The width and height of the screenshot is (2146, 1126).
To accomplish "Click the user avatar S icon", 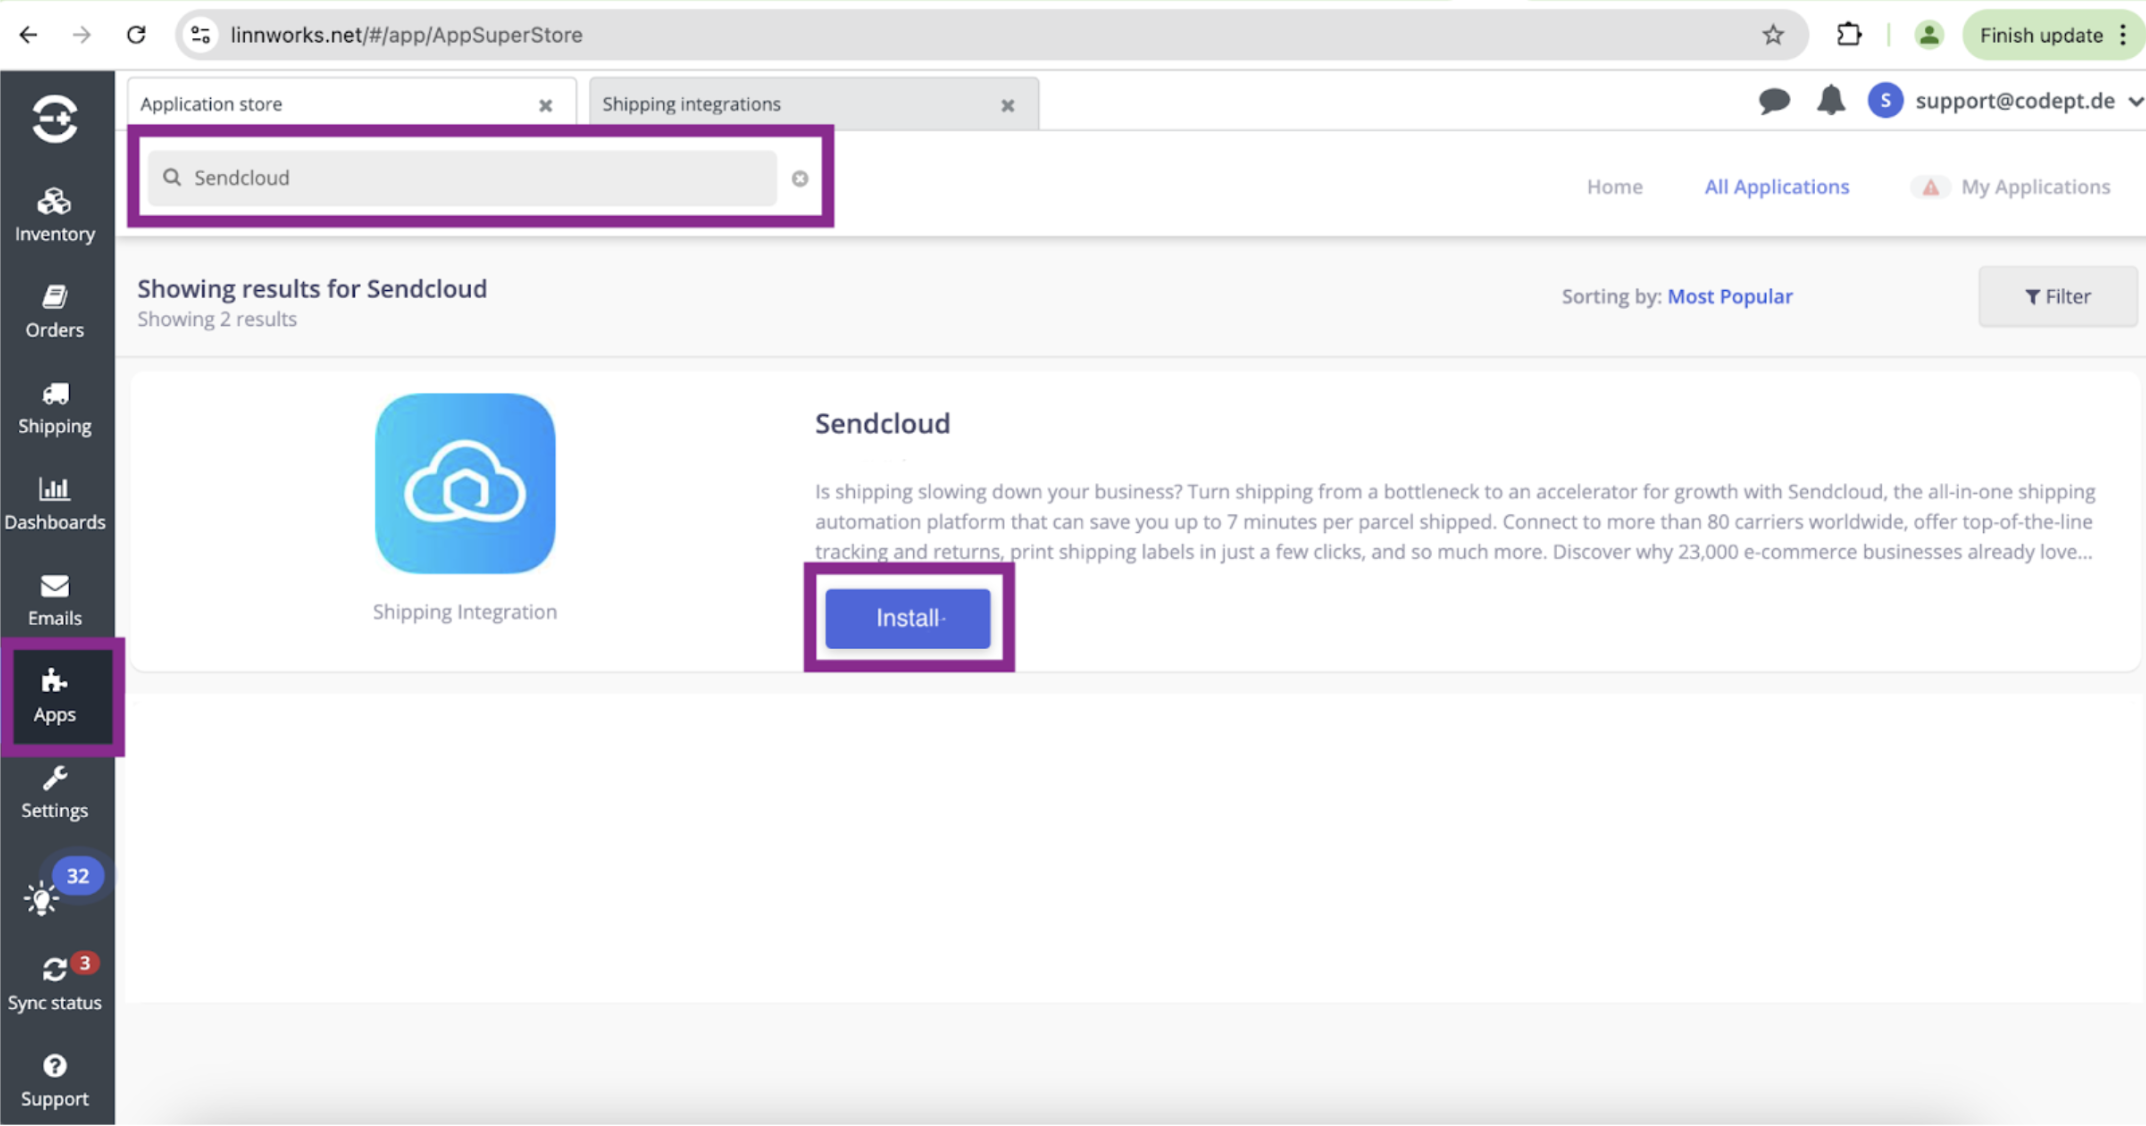I will click(1885, 101).
